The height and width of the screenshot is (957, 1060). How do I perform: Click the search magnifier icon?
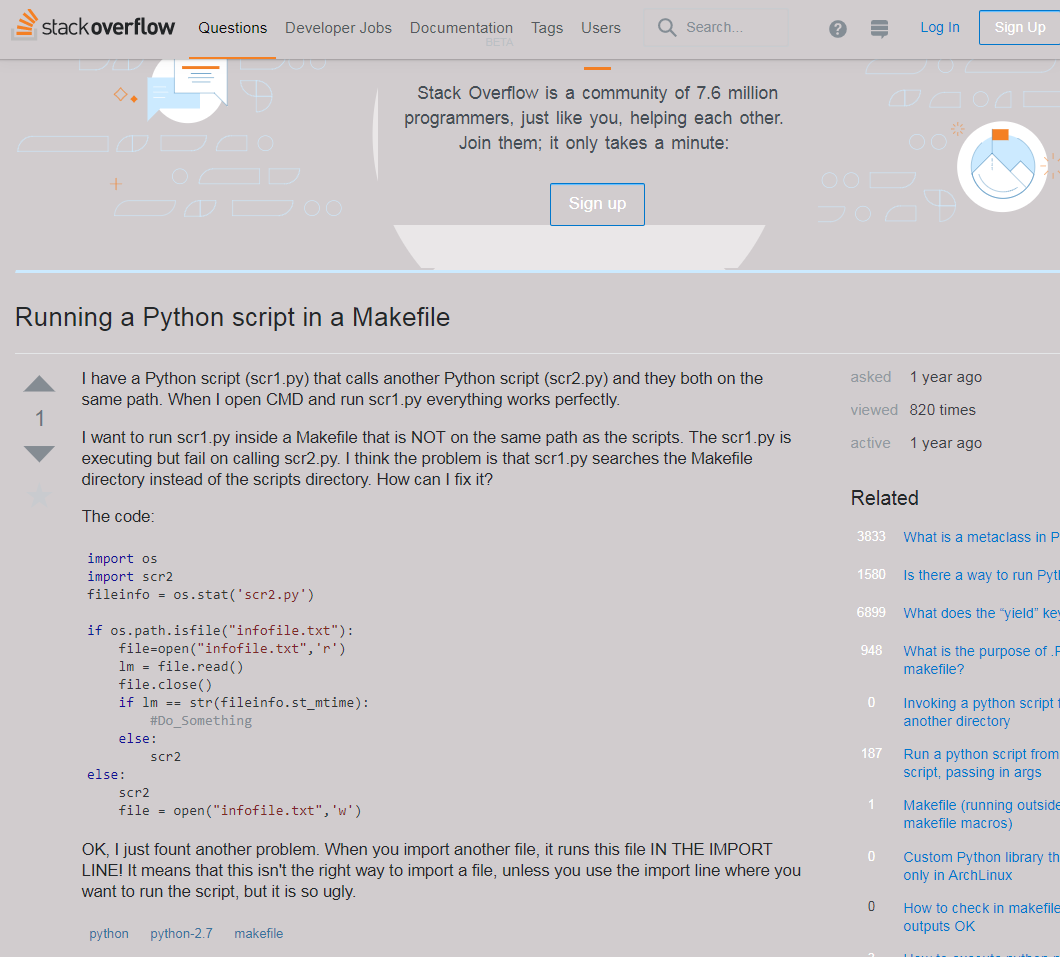tap(667, 27)
